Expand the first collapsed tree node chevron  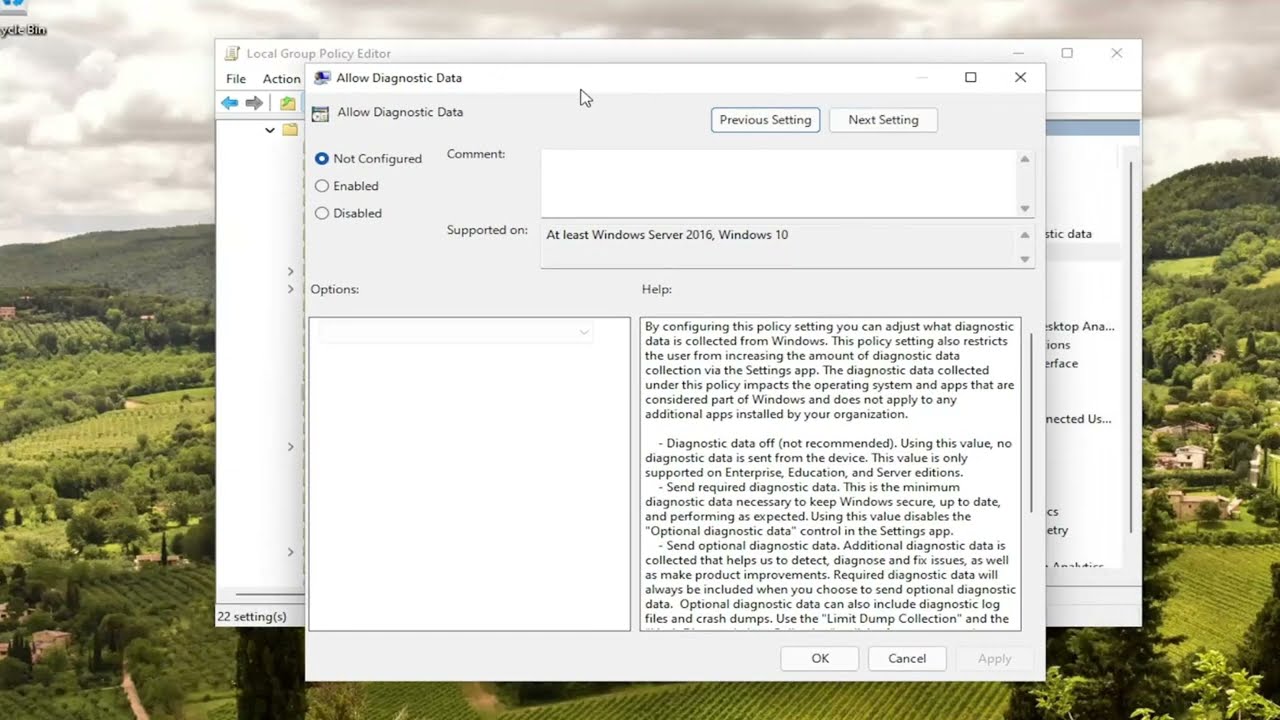[x=291, y=271]
